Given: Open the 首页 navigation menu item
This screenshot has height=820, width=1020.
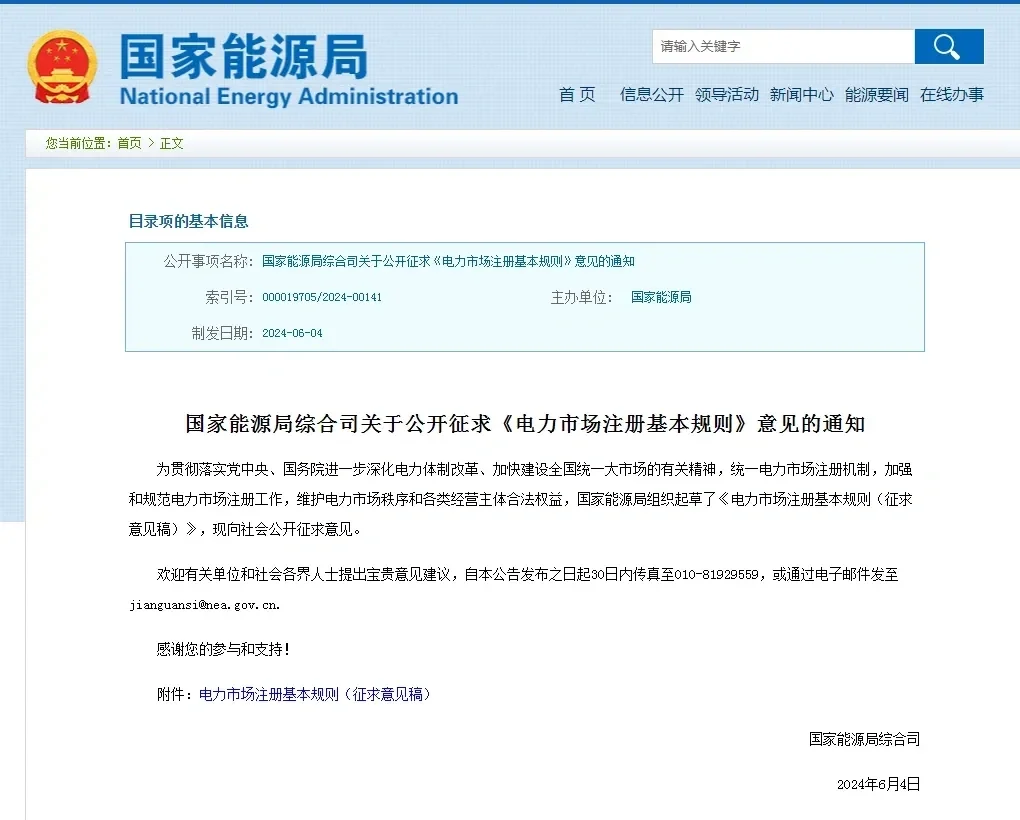Looking at the screenshot, I should [x=576, y=96].
